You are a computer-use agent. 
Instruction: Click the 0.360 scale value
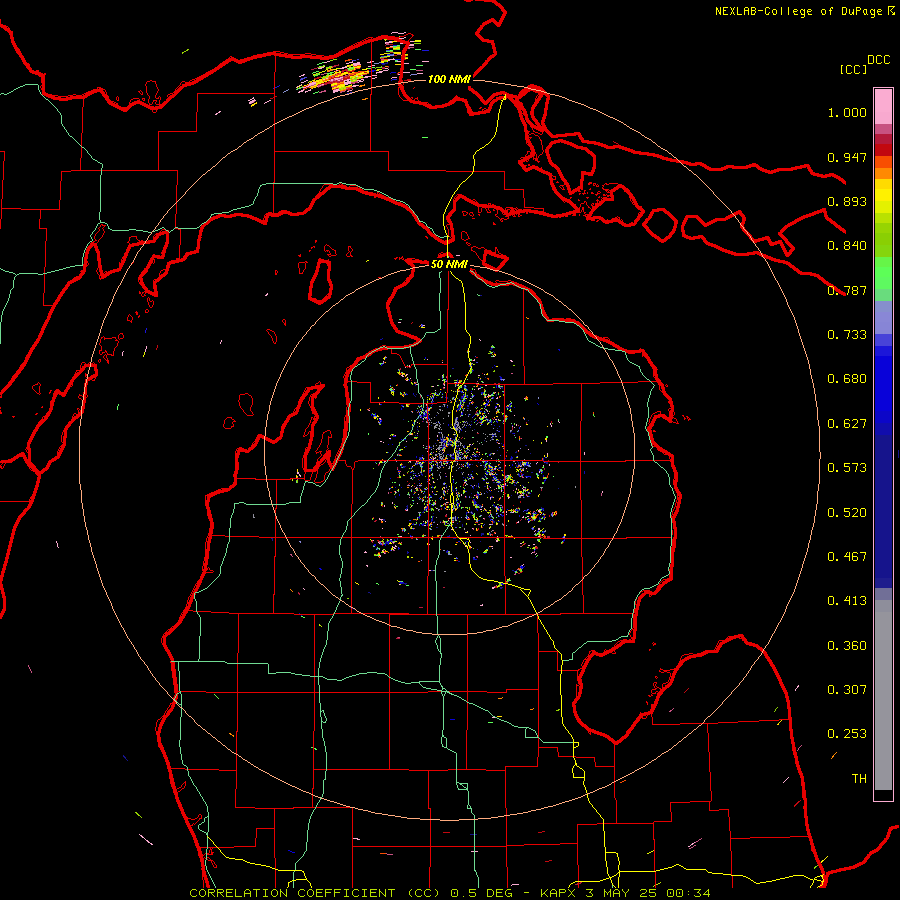847,646
